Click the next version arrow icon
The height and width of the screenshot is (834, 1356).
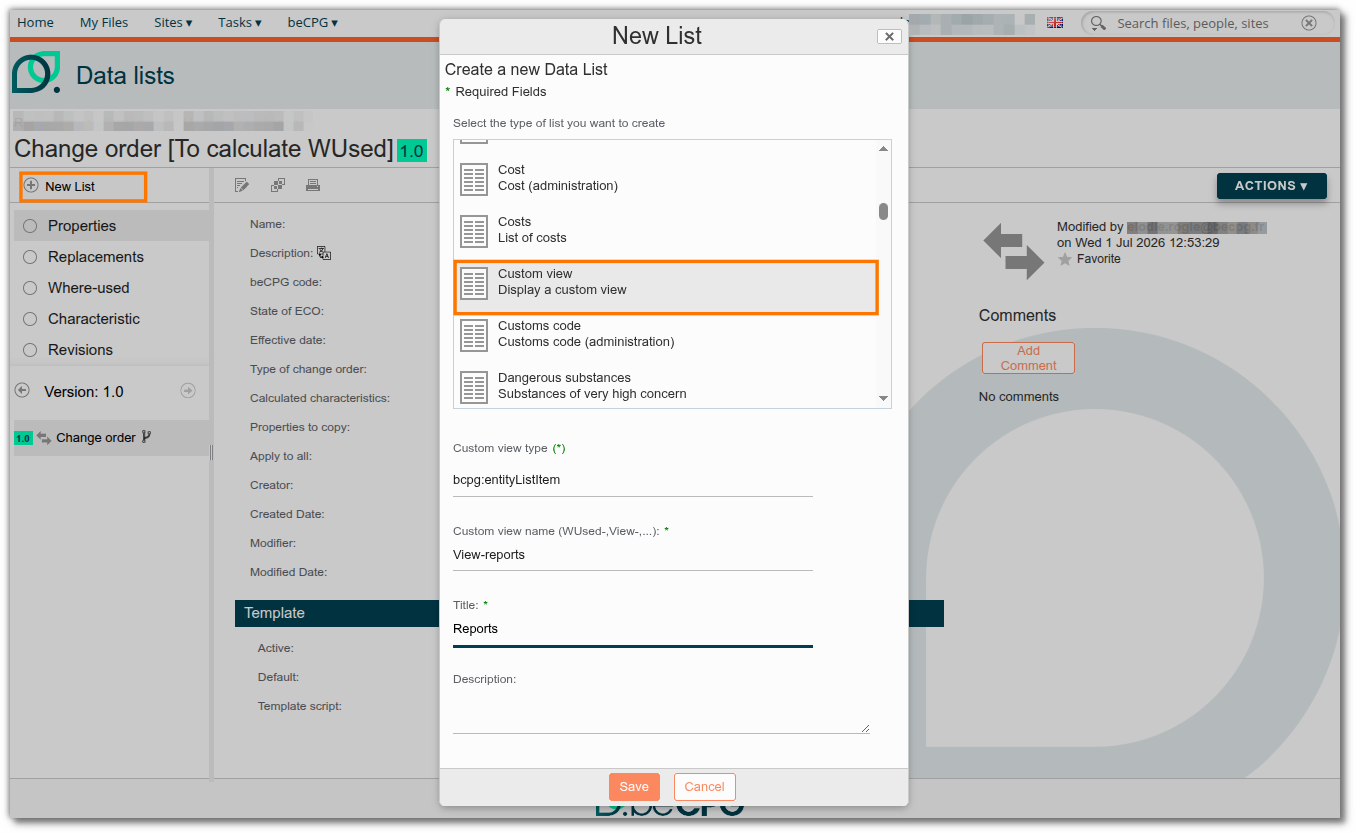click(188, 390)
